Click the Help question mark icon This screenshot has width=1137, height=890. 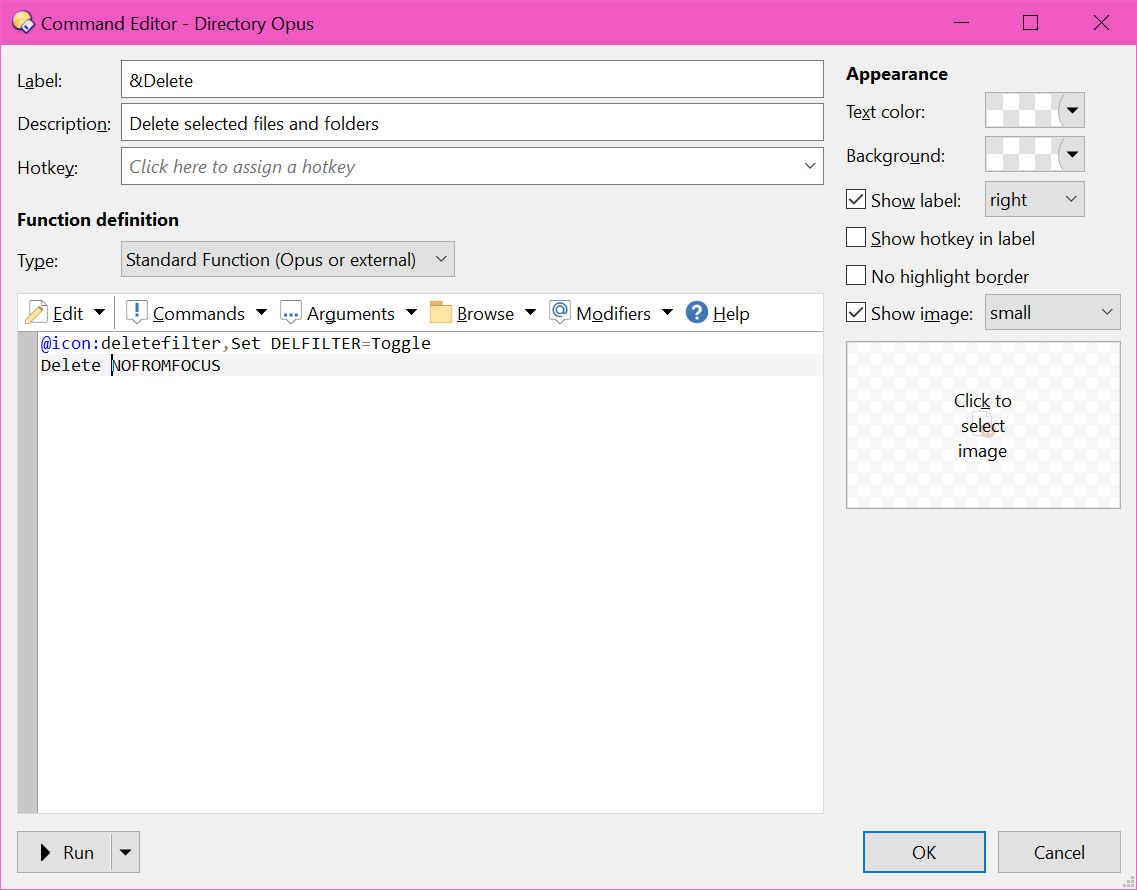[696, 313]
